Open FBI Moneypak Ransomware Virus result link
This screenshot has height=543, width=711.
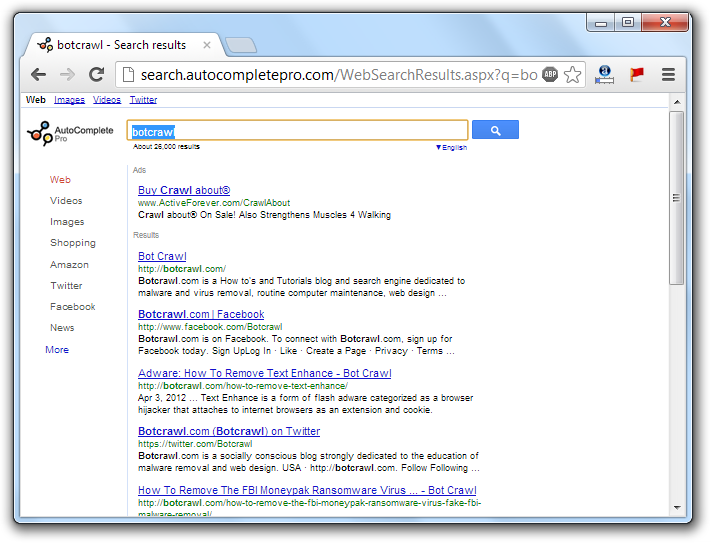307,490
